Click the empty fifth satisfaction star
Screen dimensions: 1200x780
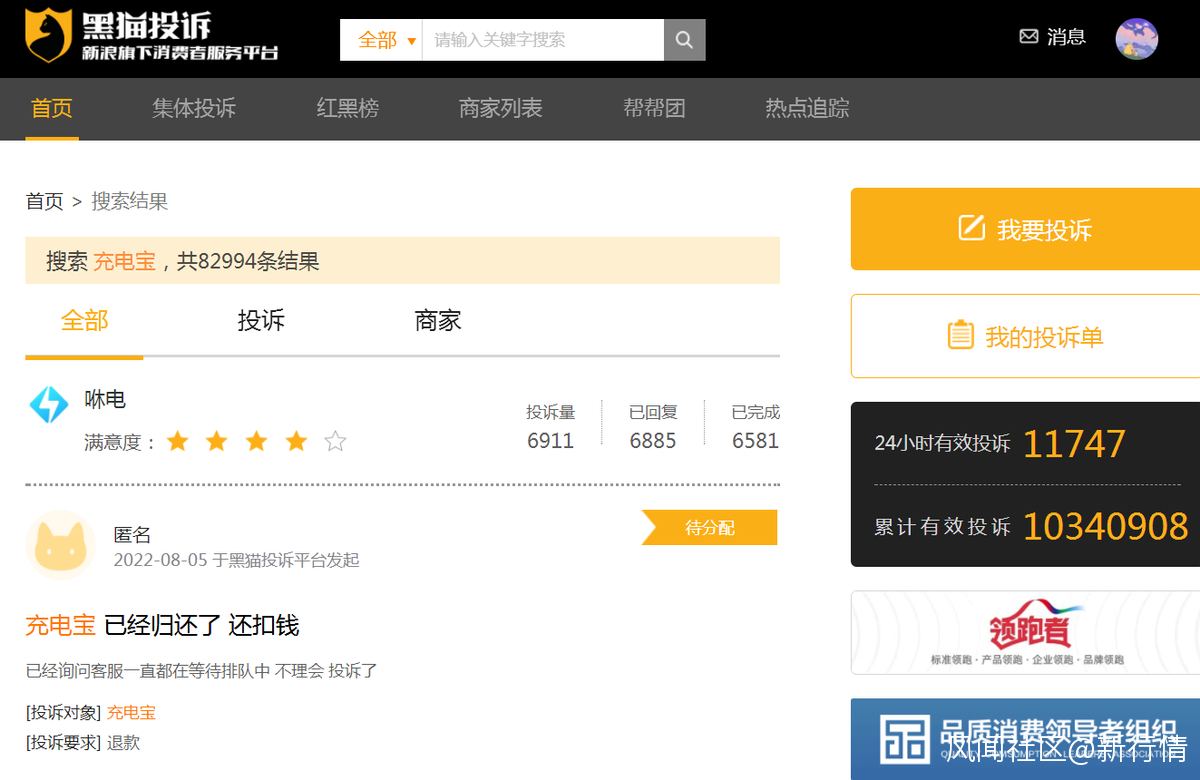click(x=336, y=441)
